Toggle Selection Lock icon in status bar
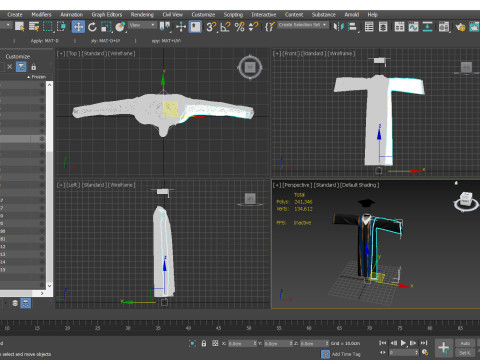The width and height of the screenshot is (480, 360). pos(204,343)
